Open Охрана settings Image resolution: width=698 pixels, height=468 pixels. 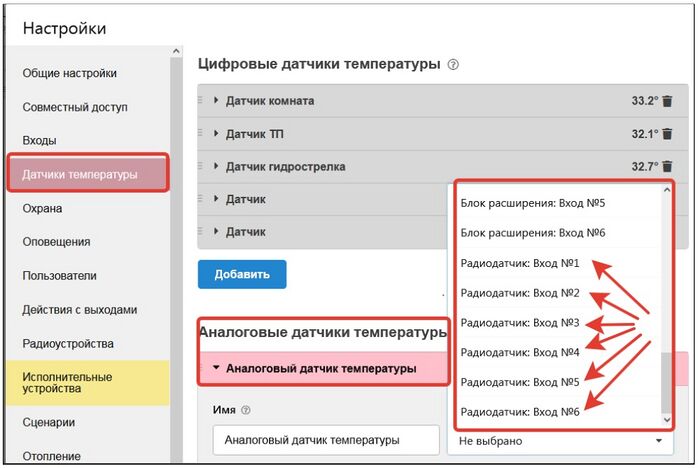click(42, 208)
